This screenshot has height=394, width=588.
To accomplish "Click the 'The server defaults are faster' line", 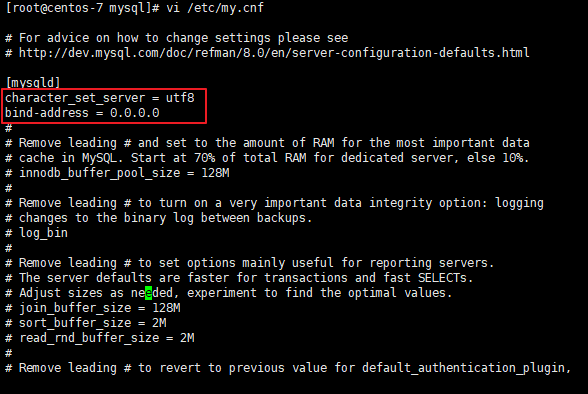I will (x=239, y=278).
